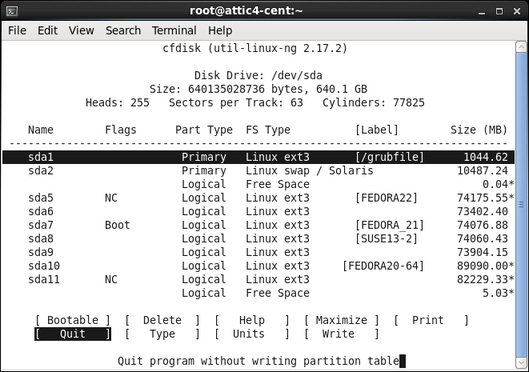Close the terminal window
The height and width of the screenshot is (372, 529).
[517, 11]
